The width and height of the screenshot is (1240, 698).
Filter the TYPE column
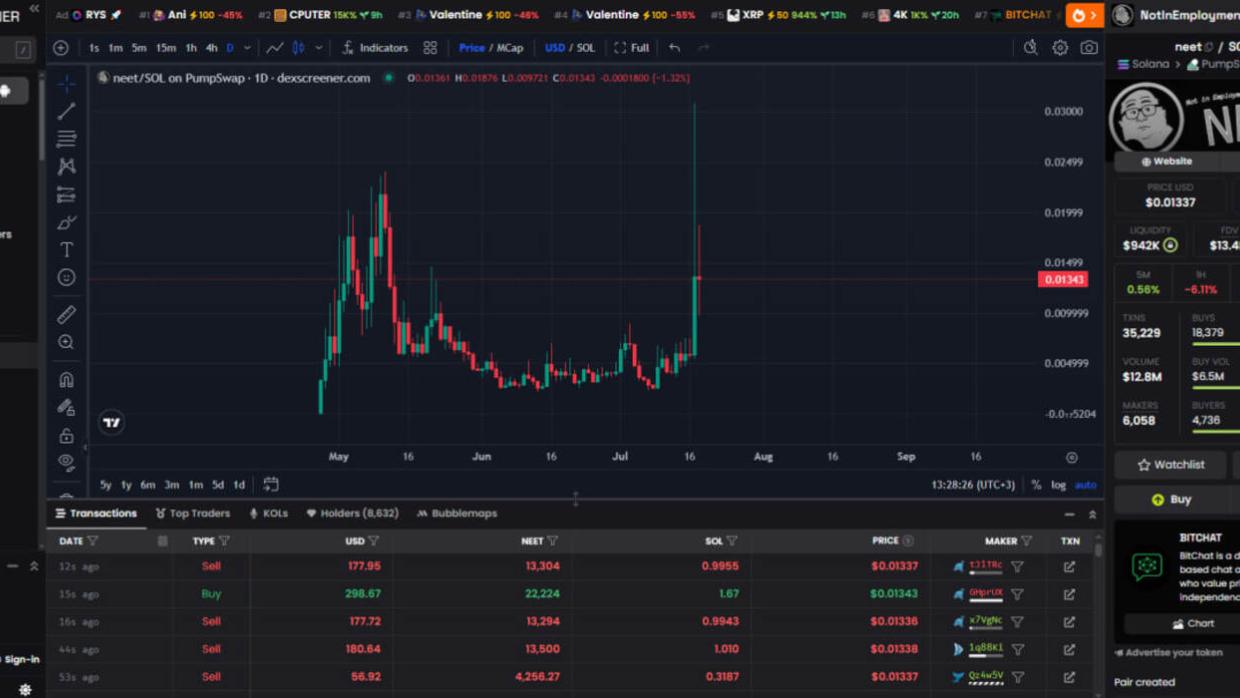(224, 541)
